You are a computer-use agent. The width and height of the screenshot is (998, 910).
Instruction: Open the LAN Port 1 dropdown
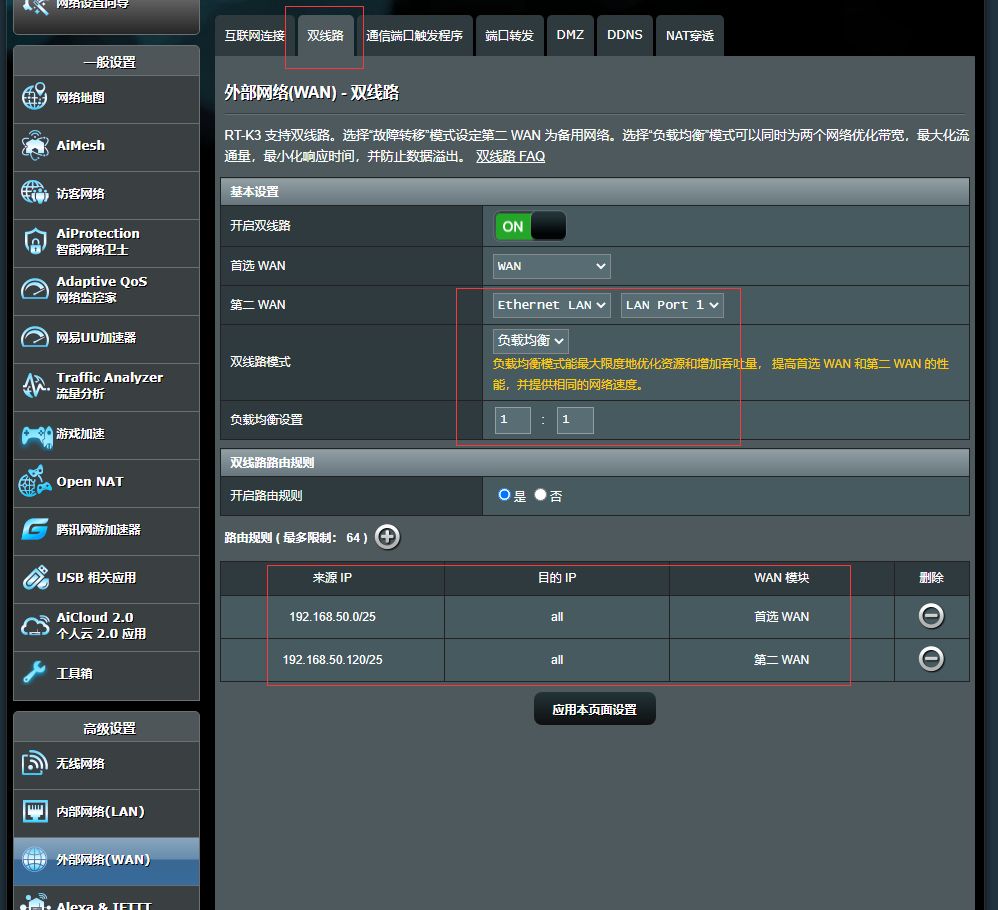coord(672,305)
